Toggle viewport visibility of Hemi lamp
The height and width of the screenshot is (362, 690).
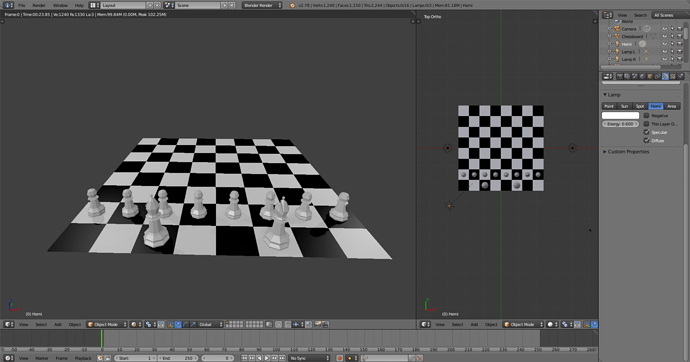(665, 44)
